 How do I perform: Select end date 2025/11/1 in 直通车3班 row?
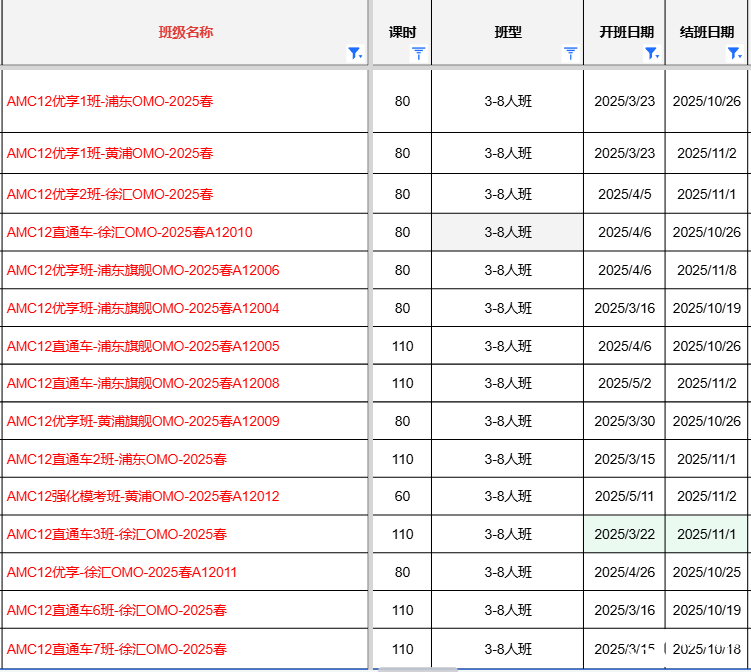707,534
